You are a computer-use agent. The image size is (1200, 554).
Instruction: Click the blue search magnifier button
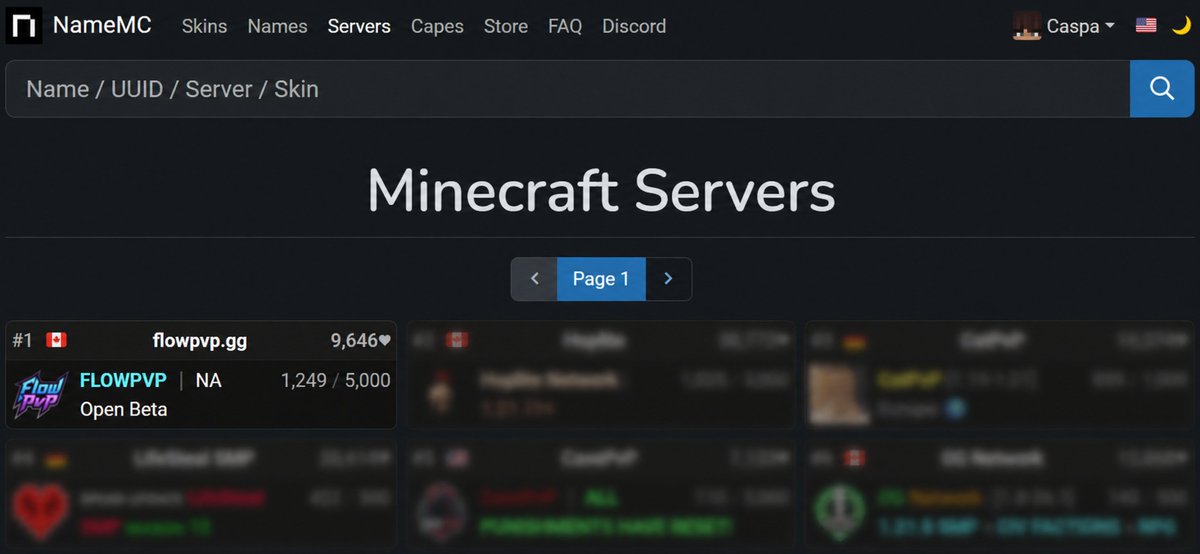click(x=1162, y=89)
